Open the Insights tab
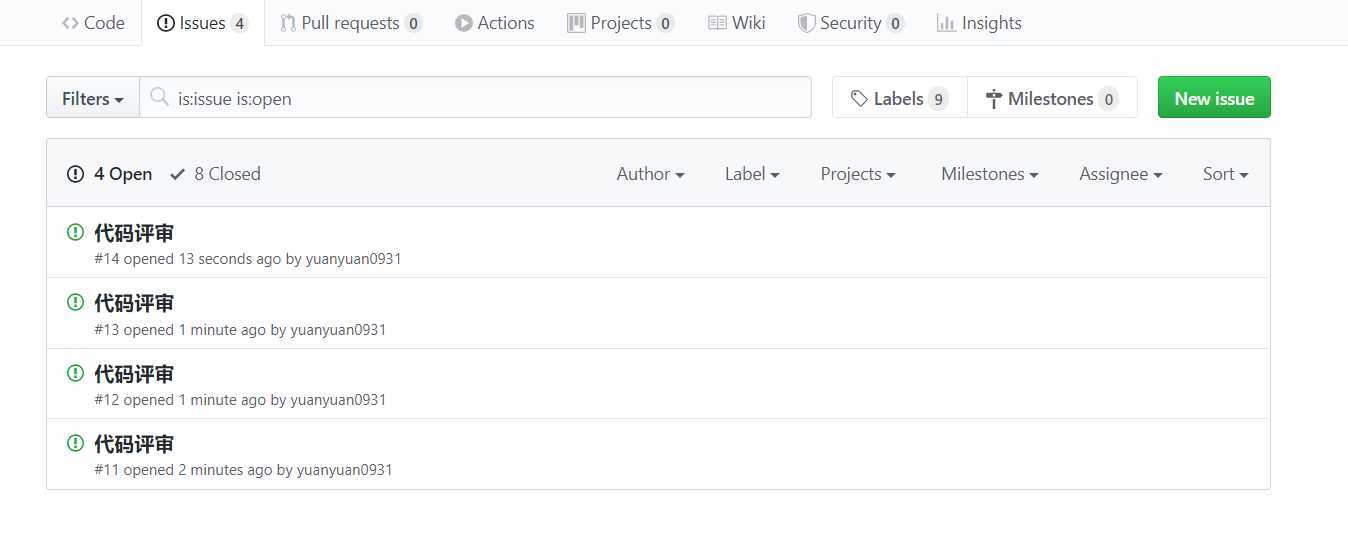This screenshot has height=534, width=1348. click(979, 23)
